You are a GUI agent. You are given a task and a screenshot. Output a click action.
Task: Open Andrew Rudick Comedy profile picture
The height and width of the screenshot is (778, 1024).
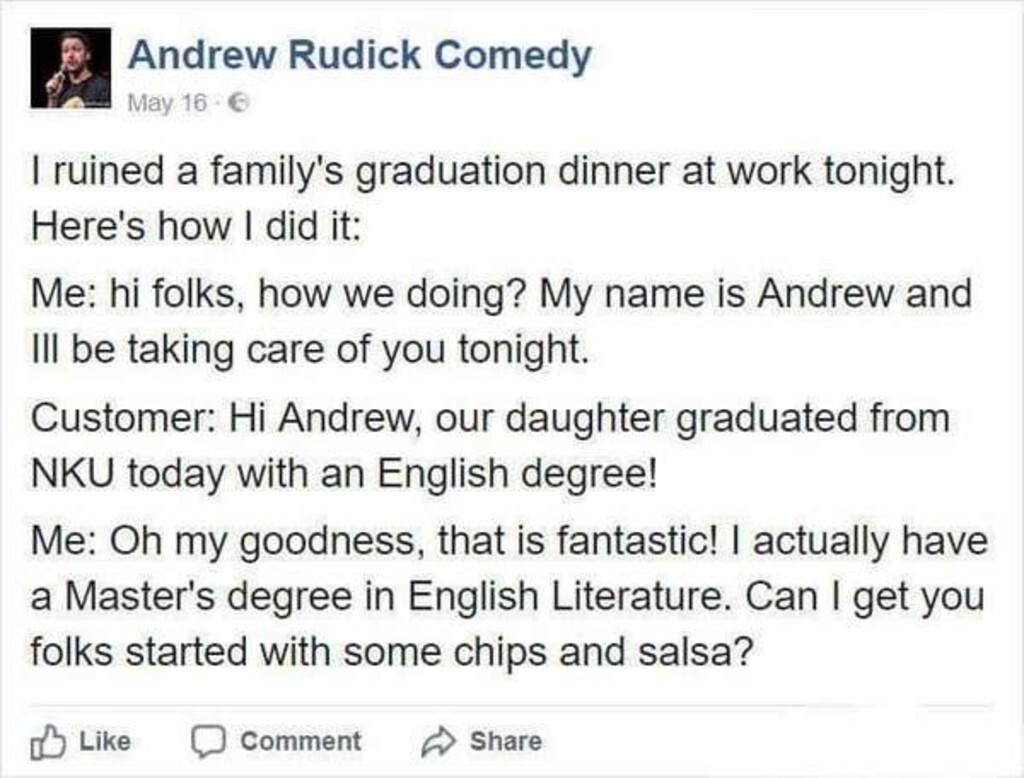click(x=71, y=68)
